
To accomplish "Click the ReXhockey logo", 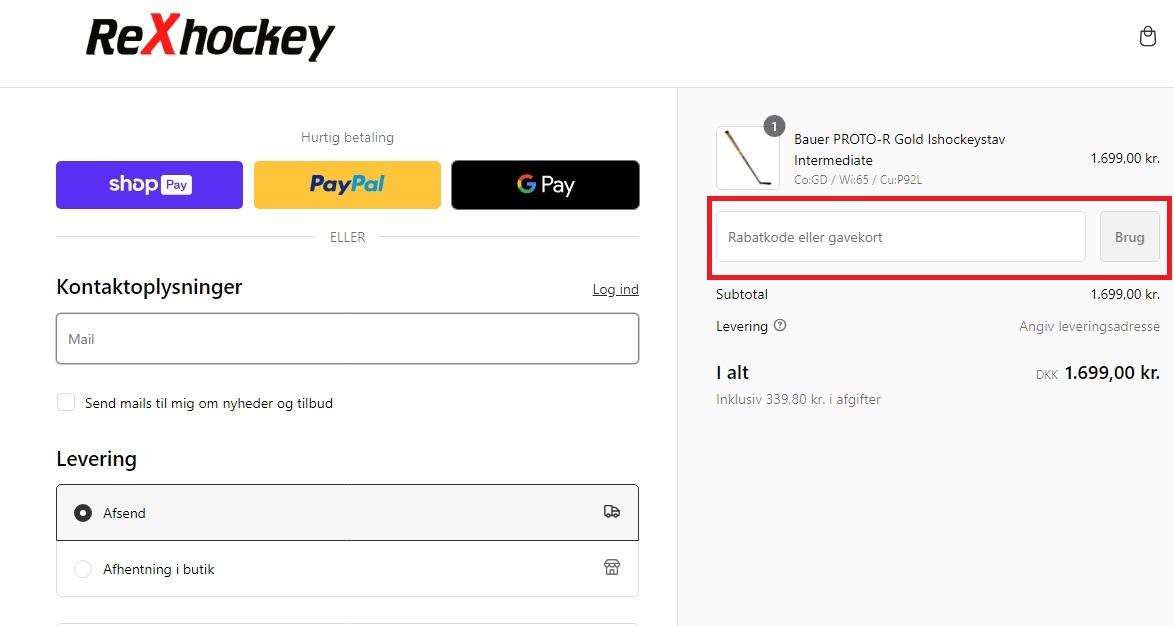I will coord(210,37).
